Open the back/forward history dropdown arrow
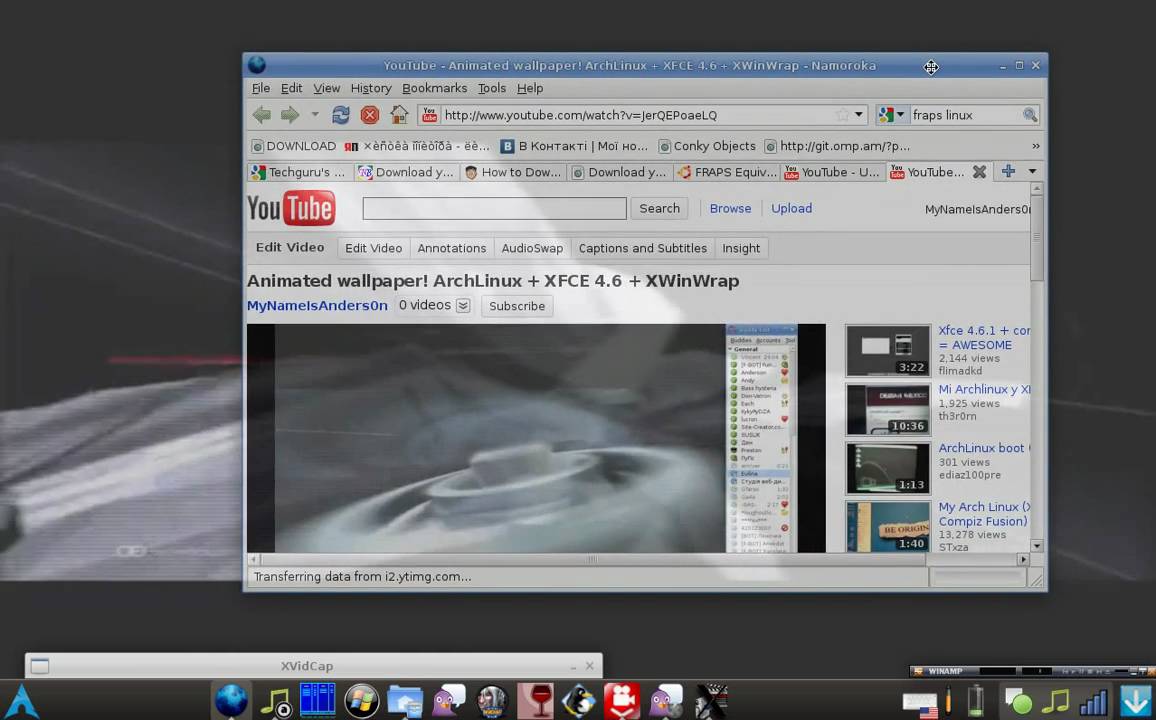The image size is (1156, 720). click(315, 115)
